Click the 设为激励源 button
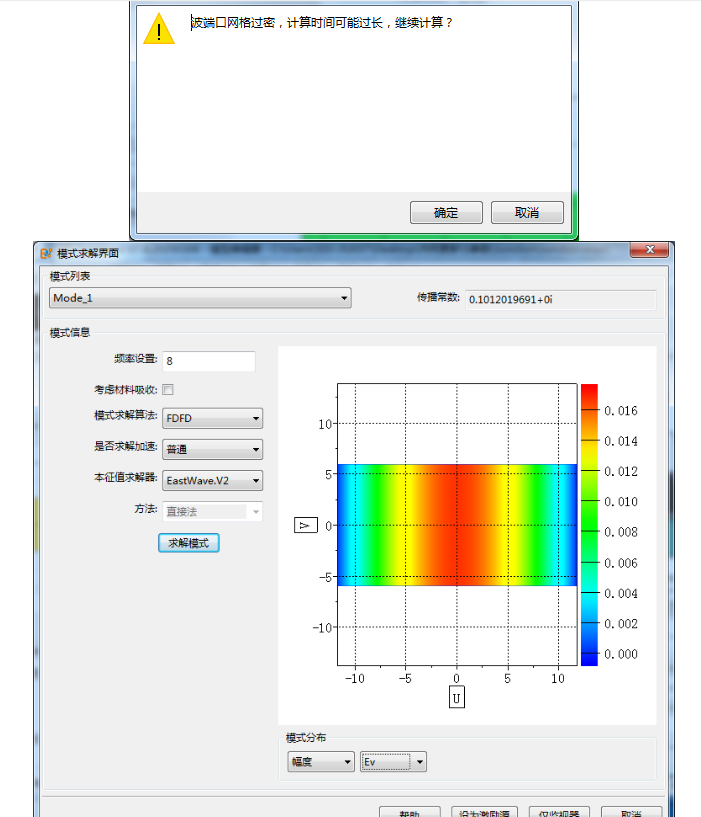 tap(484, 813)
